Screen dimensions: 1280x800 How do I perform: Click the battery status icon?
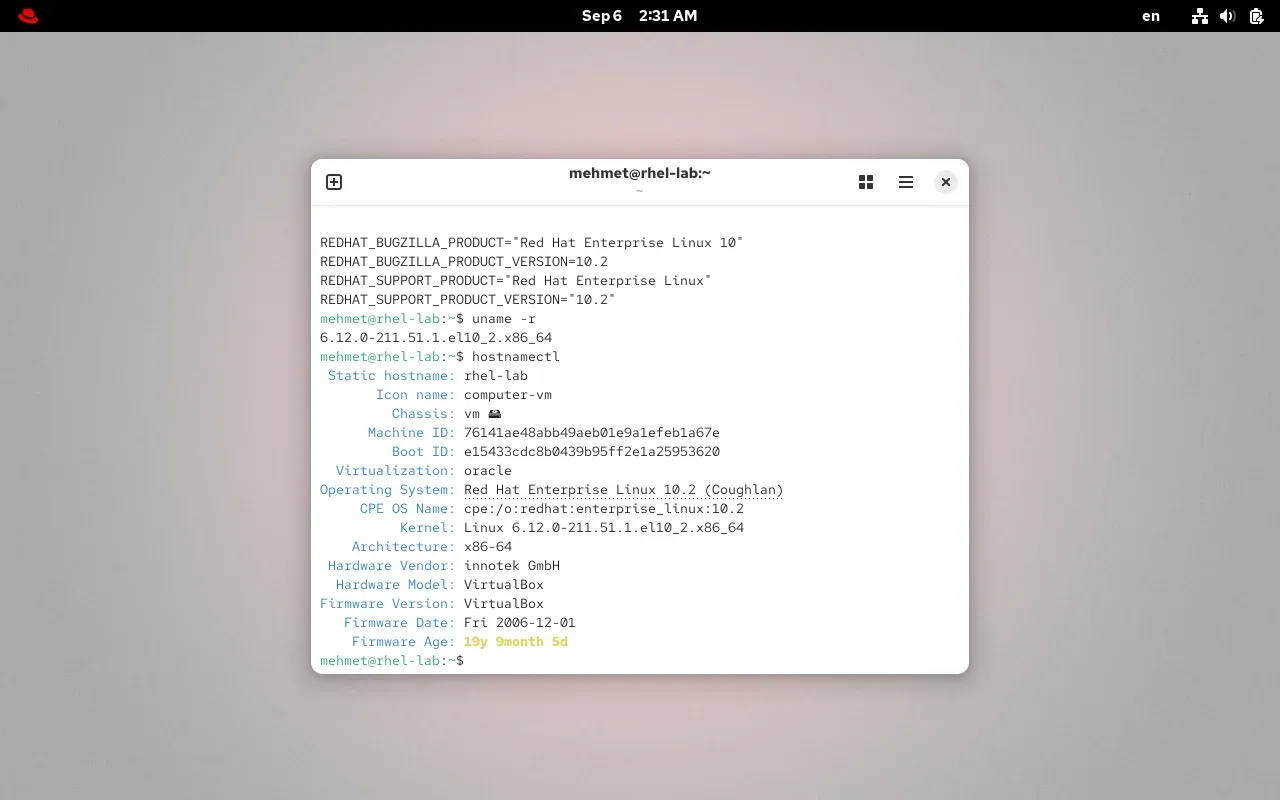(1257, 16)
